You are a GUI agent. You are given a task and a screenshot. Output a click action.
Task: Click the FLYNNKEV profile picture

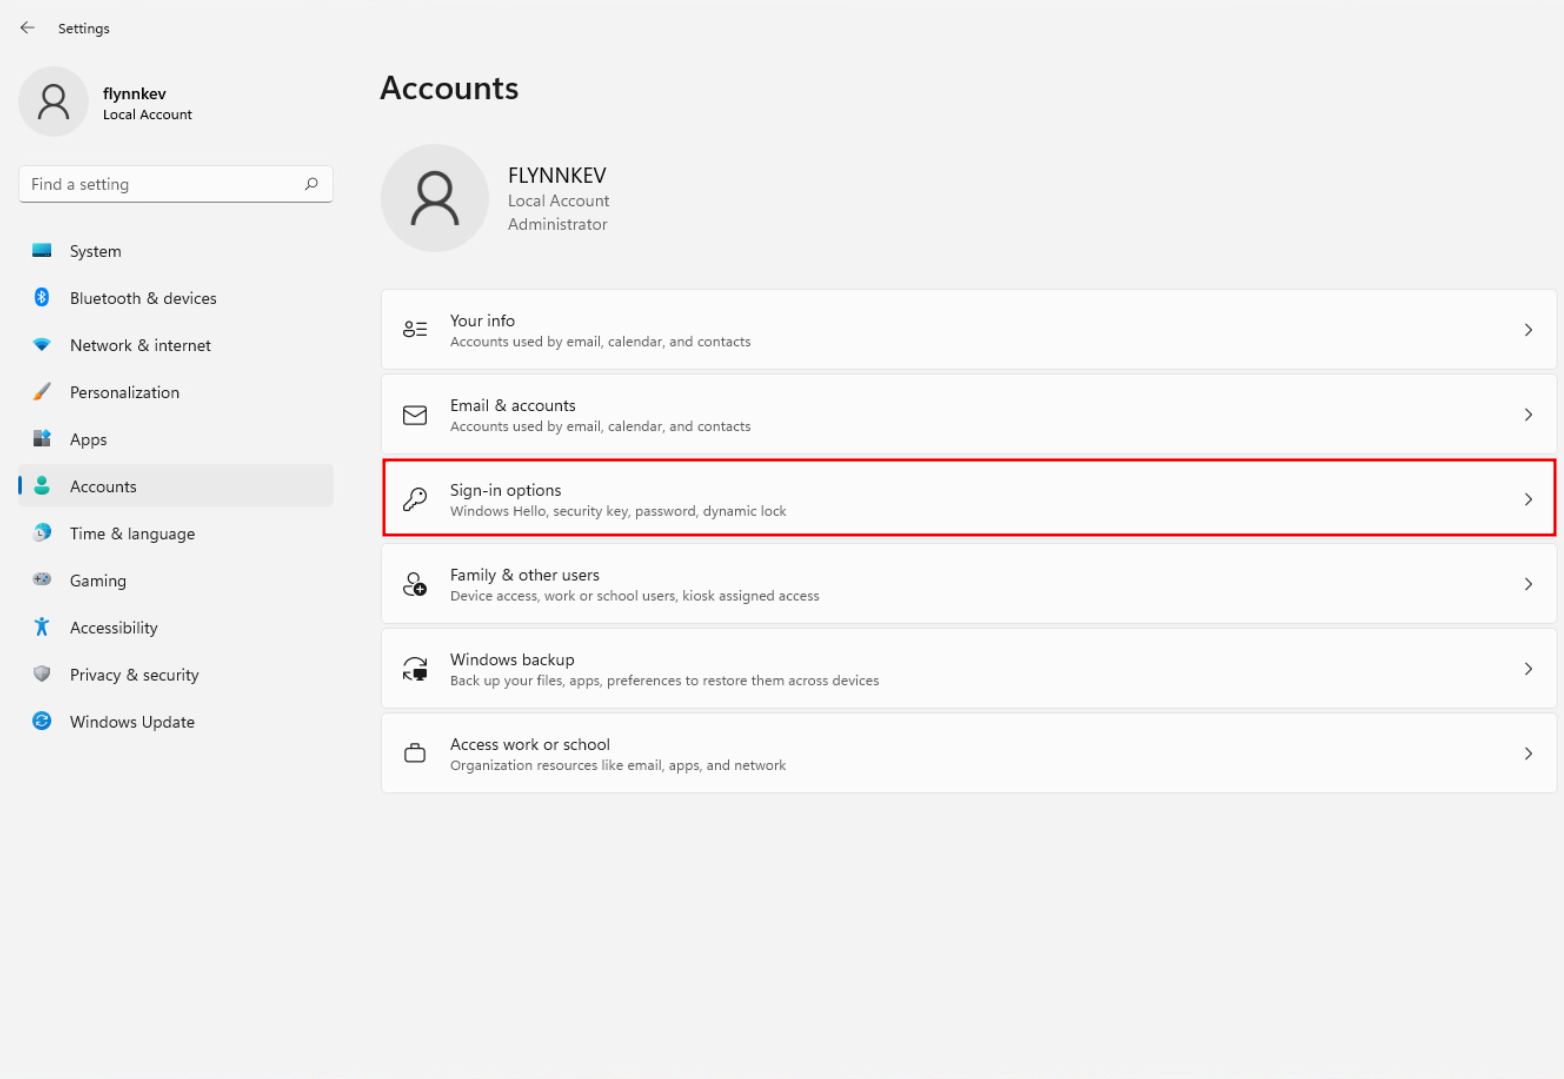pyautogui.click(x=435, y=198)
